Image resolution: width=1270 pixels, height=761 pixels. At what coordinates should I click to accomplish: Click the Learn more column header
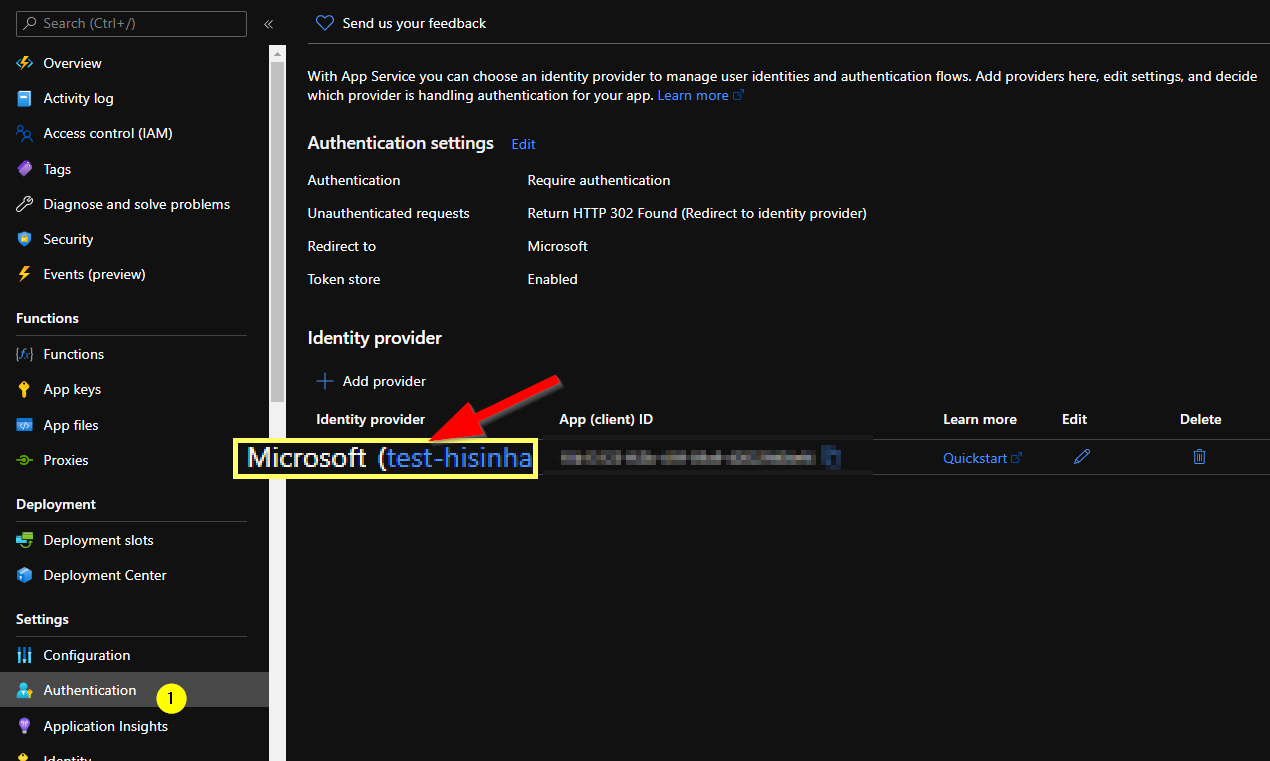pyautogui.click(x=980, y=419)
